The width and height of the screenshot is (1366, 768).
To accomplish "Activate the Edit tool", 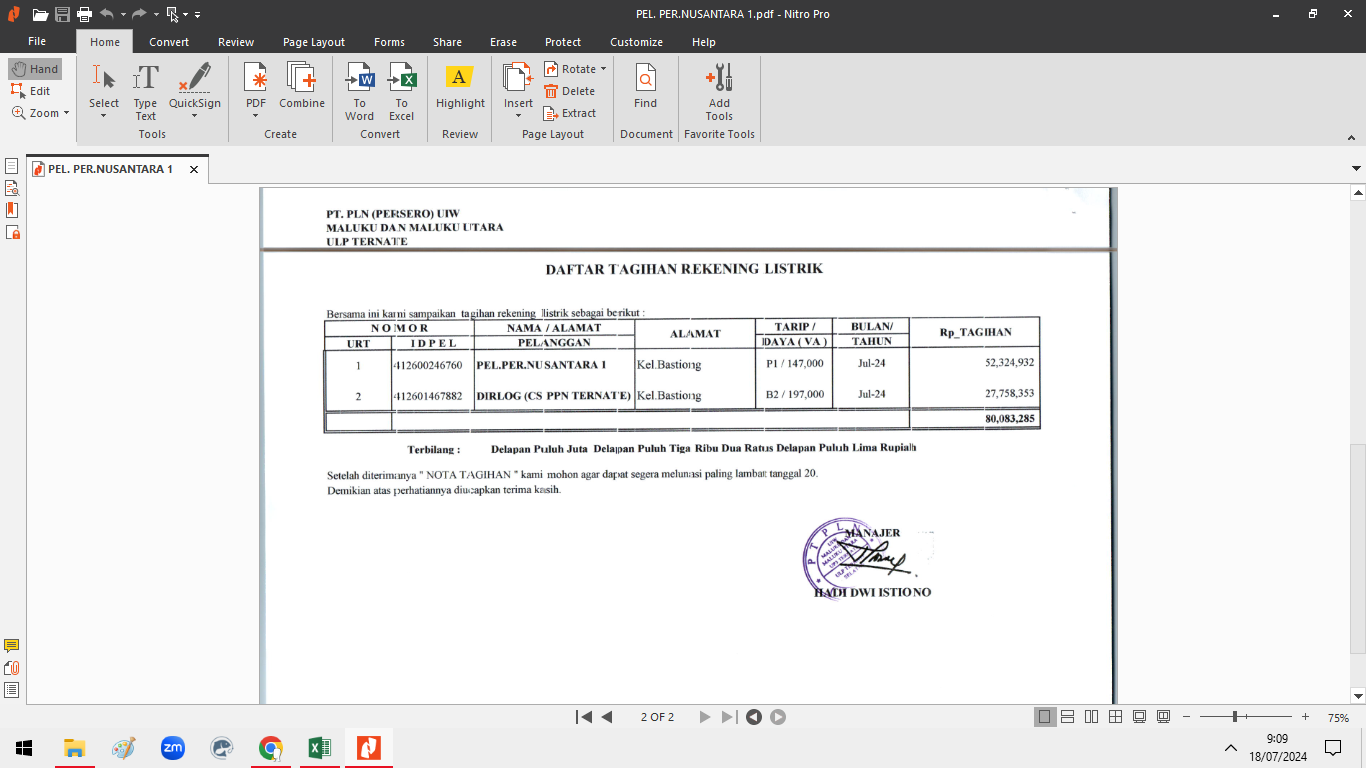I will click(x=31, y=91).
